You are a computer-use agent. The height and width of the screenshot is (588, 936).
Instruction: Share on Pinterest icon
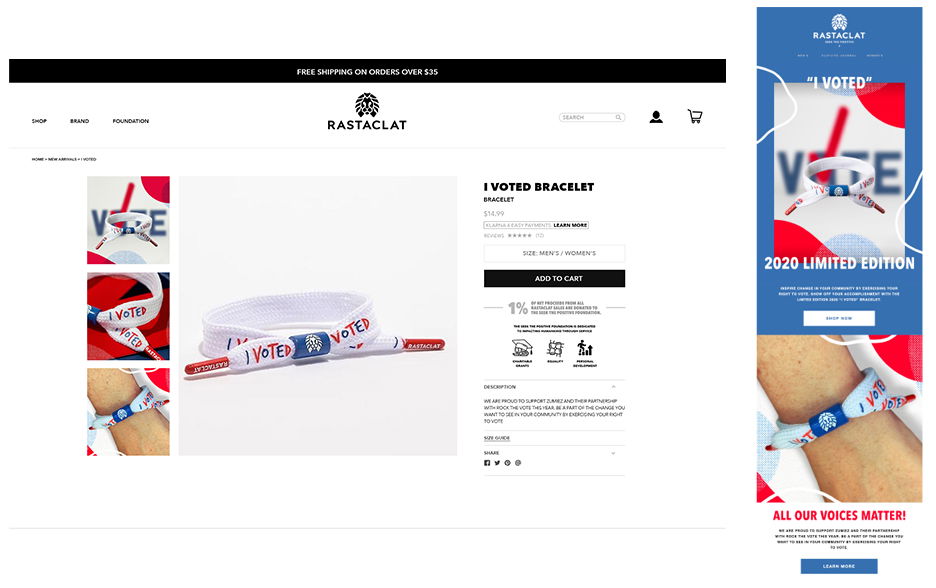coord(507,463)
